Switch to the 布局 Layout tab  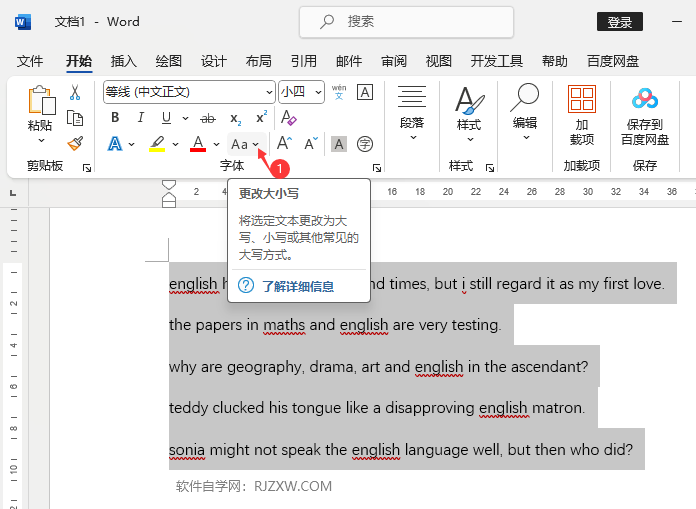(258, 61)
